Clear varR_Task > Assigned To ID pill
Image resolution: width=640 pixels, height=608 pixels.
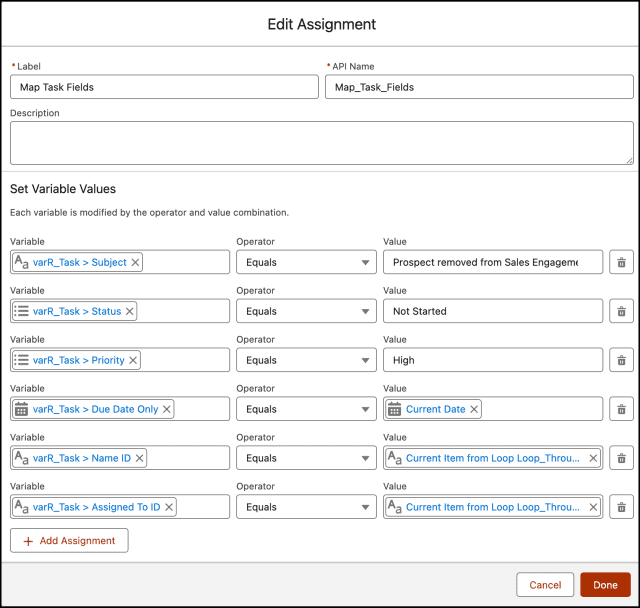pos(169,507)
